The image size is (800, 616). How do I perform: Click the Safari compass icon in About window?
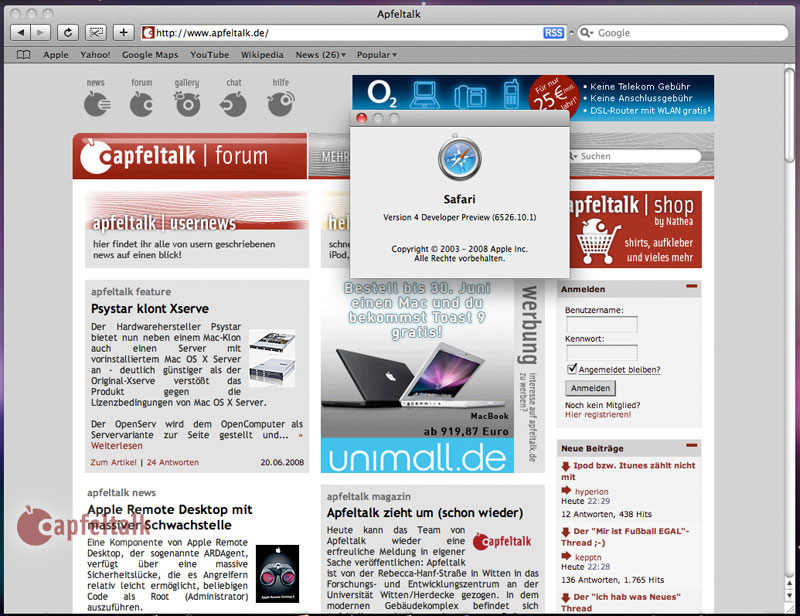[459, 158]
